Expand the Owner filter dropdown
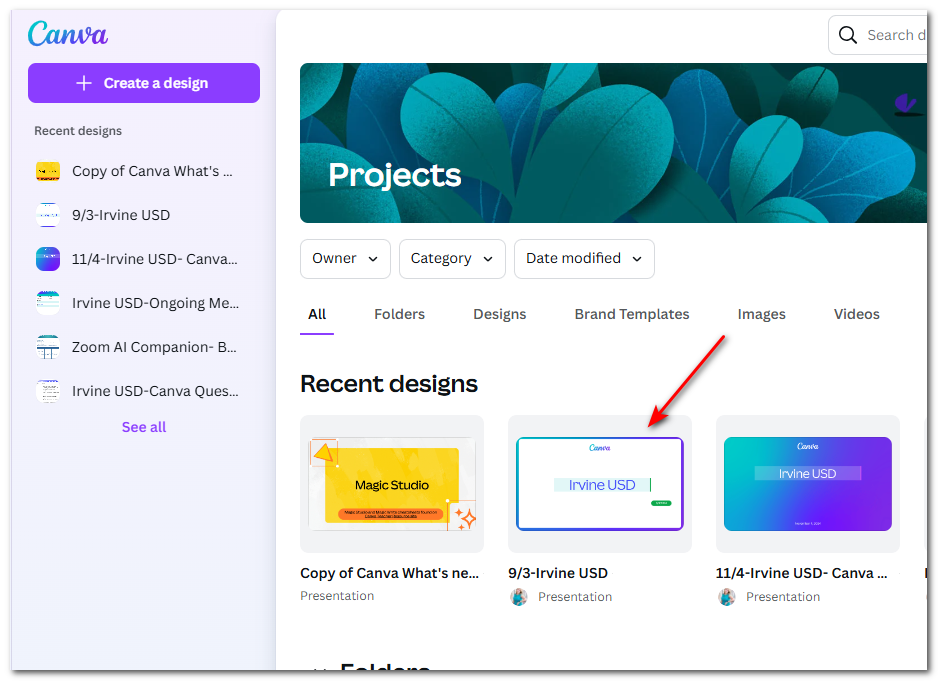 345,259
